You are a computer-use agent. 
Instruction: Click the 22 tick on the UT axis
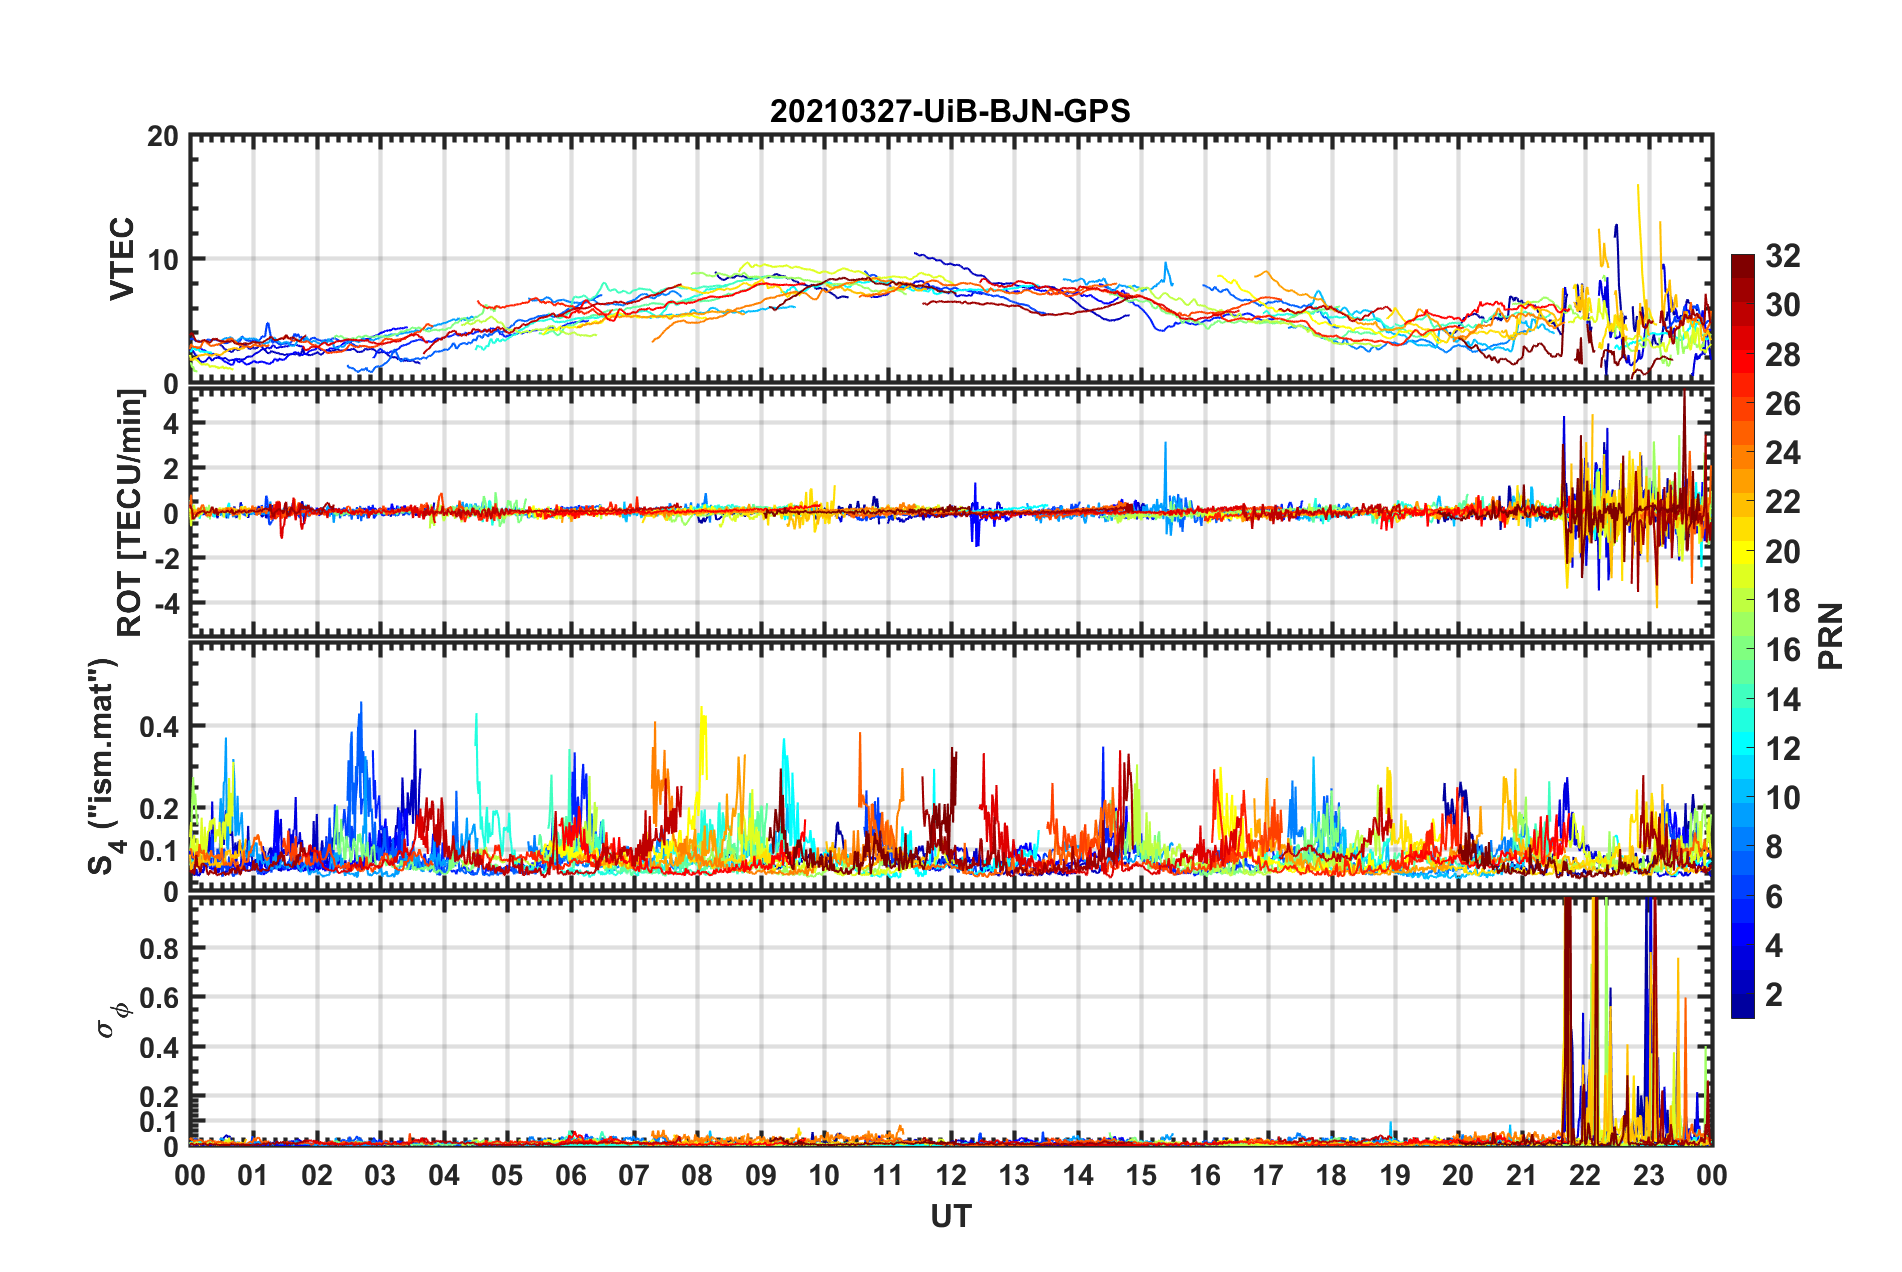[1584, 1175]
